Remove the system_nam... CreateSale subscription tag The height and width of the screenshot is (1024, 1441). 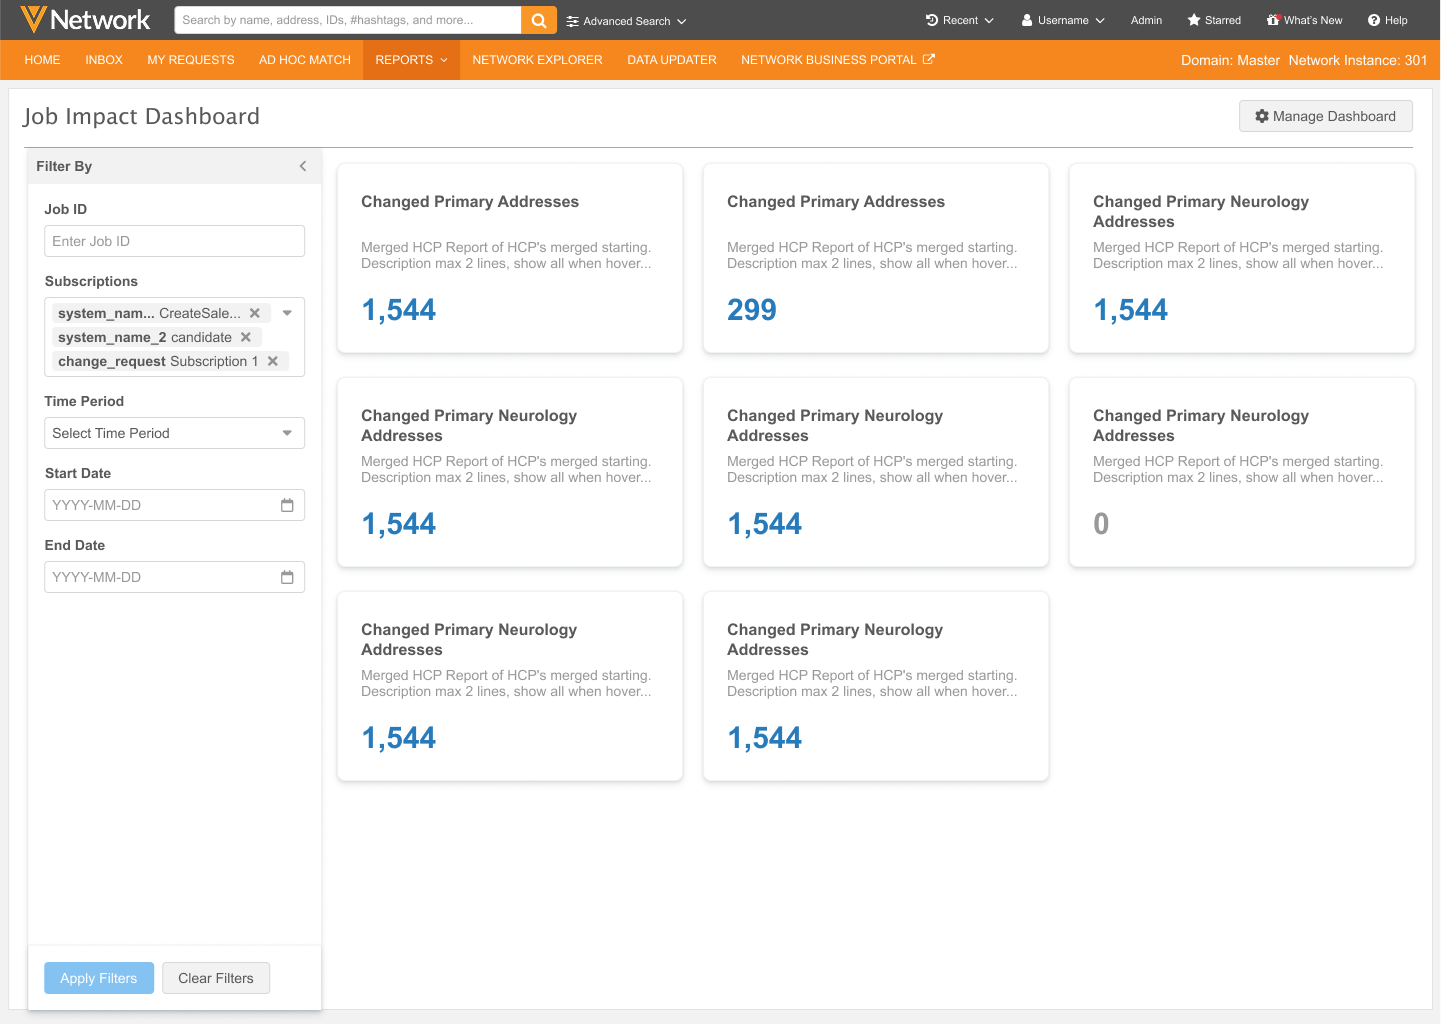pyautogui.click(x=255, y=313)
